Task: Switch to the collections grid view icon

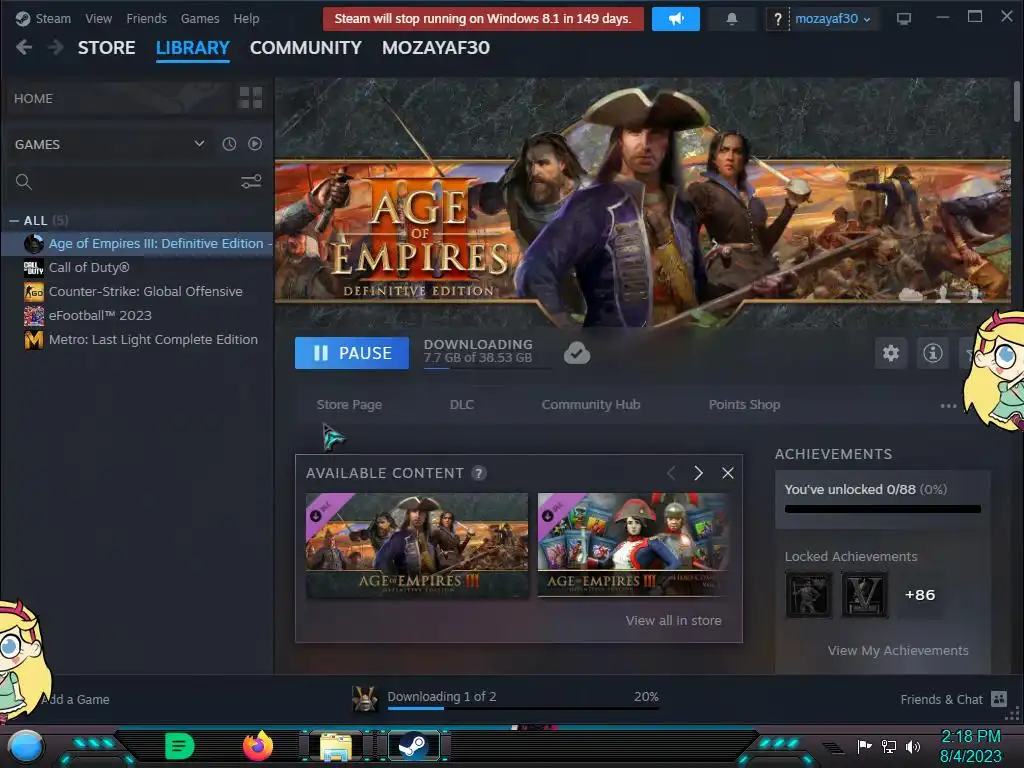Action: 250,98
